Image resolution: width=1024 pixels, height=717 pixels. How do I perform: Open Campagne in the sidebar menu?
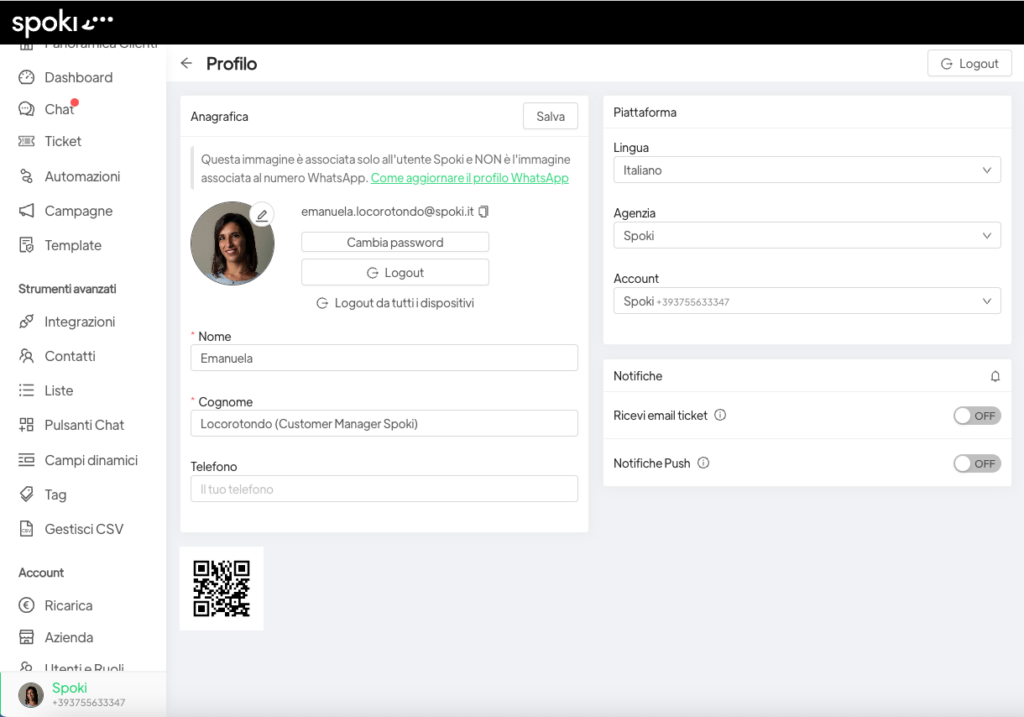click(x=78, y=211)
